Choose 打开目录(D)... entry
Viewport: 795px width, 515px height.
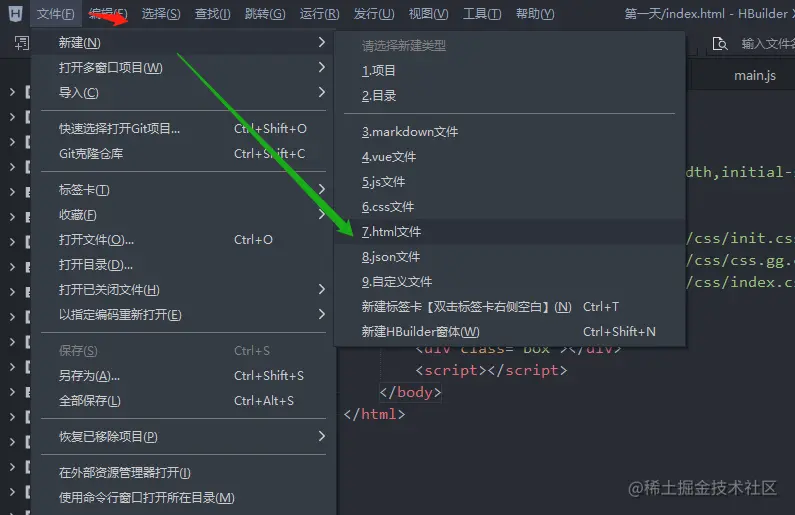point(184,265)
